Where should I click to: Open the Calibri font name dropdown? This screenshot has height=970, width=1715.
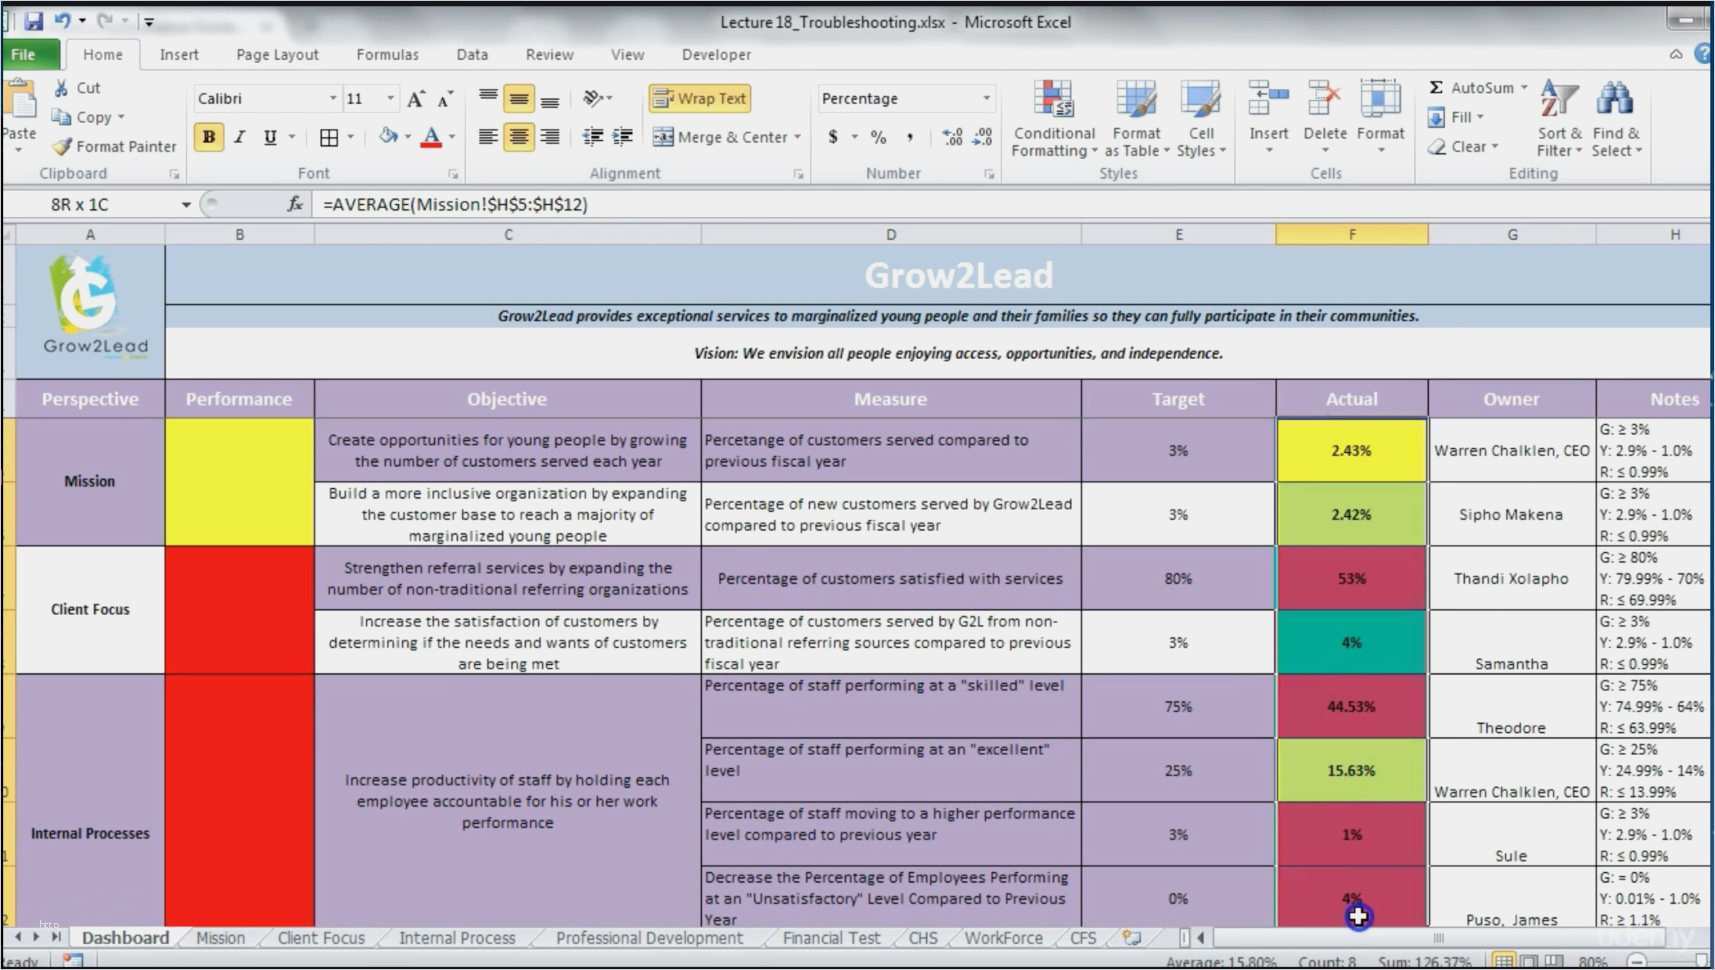click(x=333, y=98)
